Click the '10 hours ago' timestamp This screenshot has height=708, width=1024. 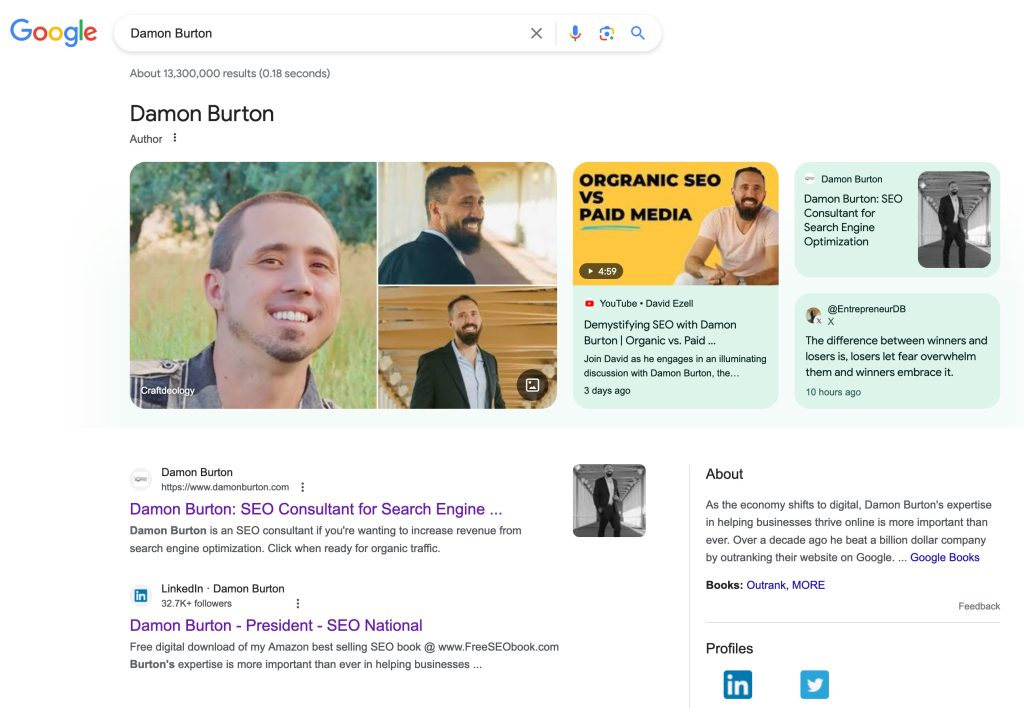(x=833, y=392)
